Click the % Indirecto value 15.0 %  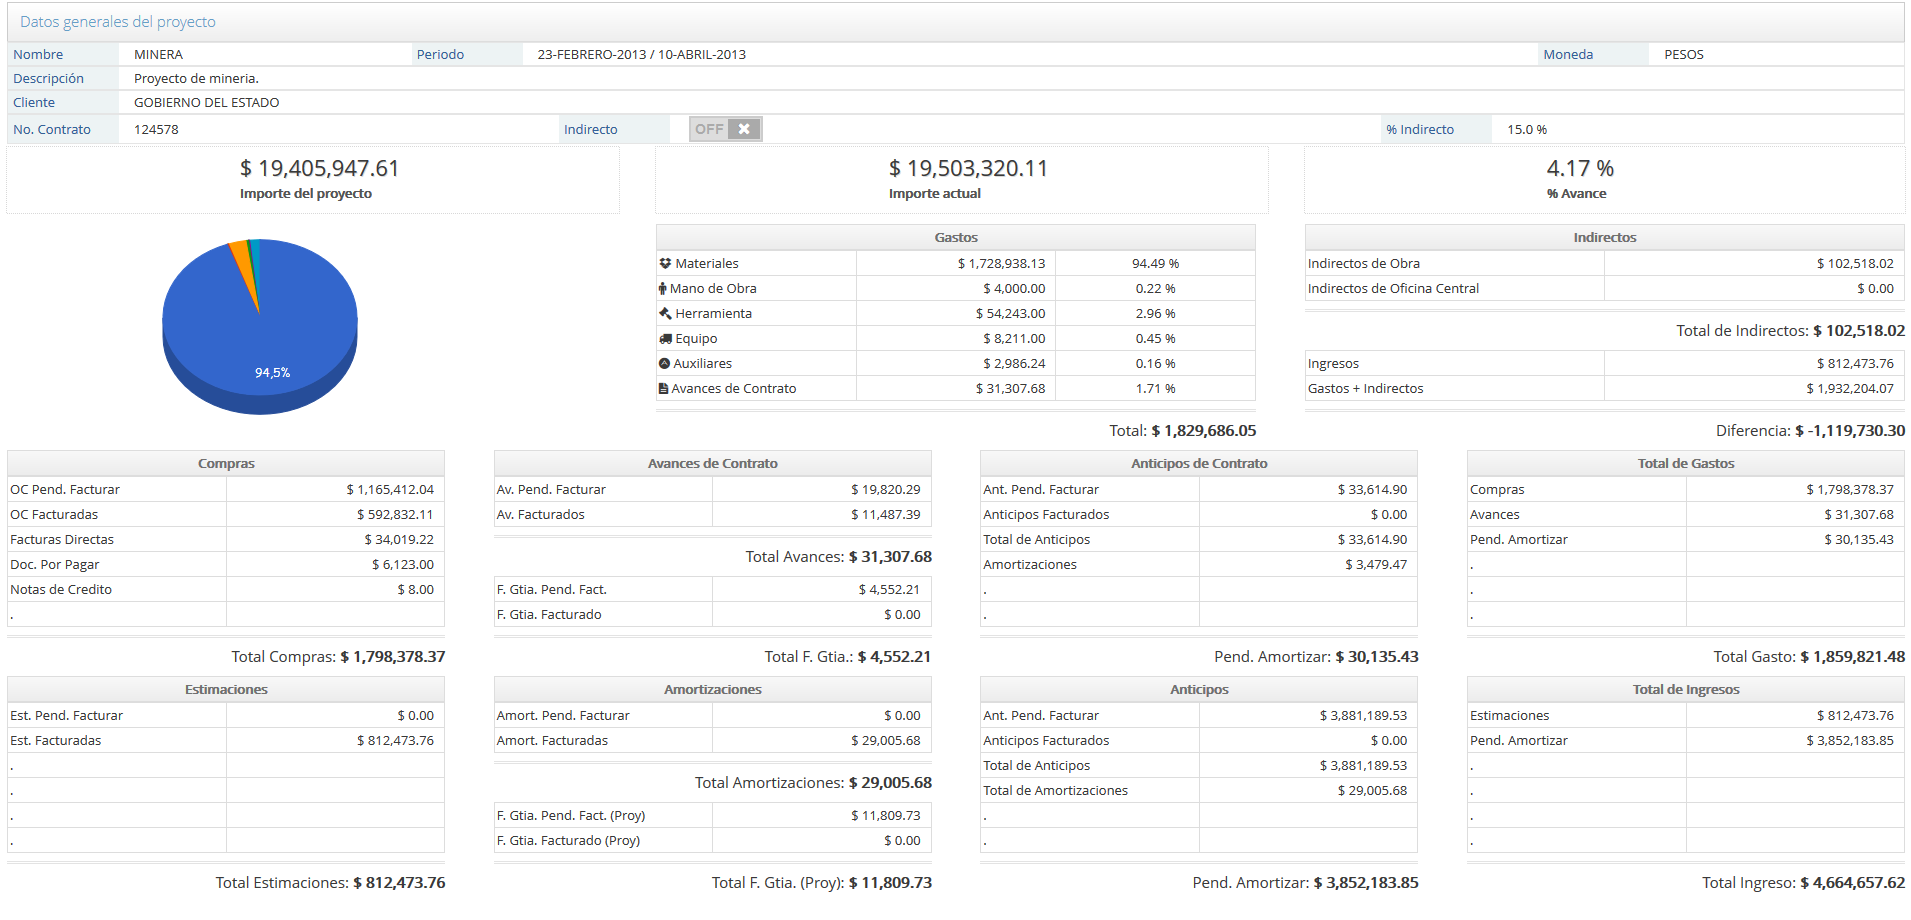1527,130
